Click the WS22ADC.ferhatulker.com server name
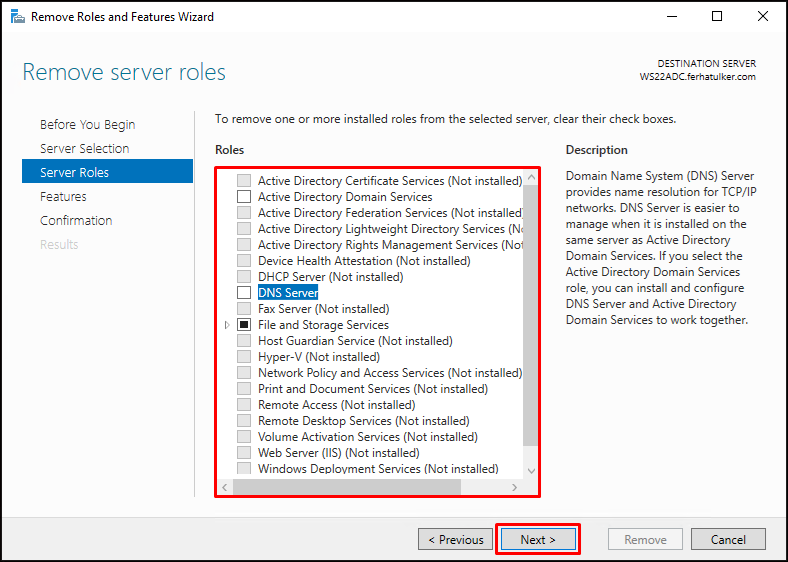The image size is (788, 562). click(698, 77)
